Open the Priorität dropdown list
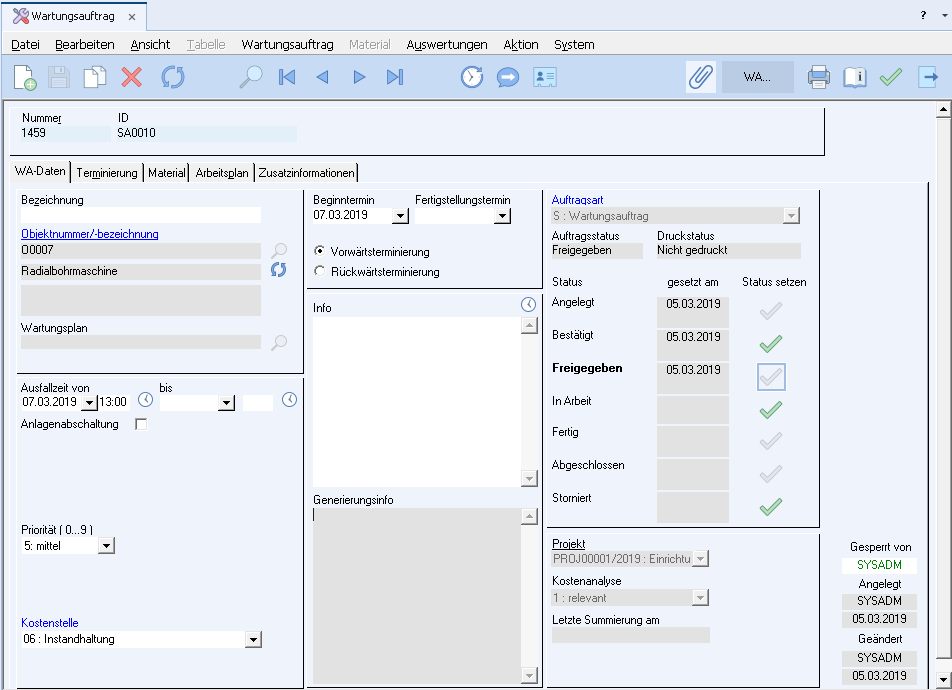952x690 pixels. 107,546
